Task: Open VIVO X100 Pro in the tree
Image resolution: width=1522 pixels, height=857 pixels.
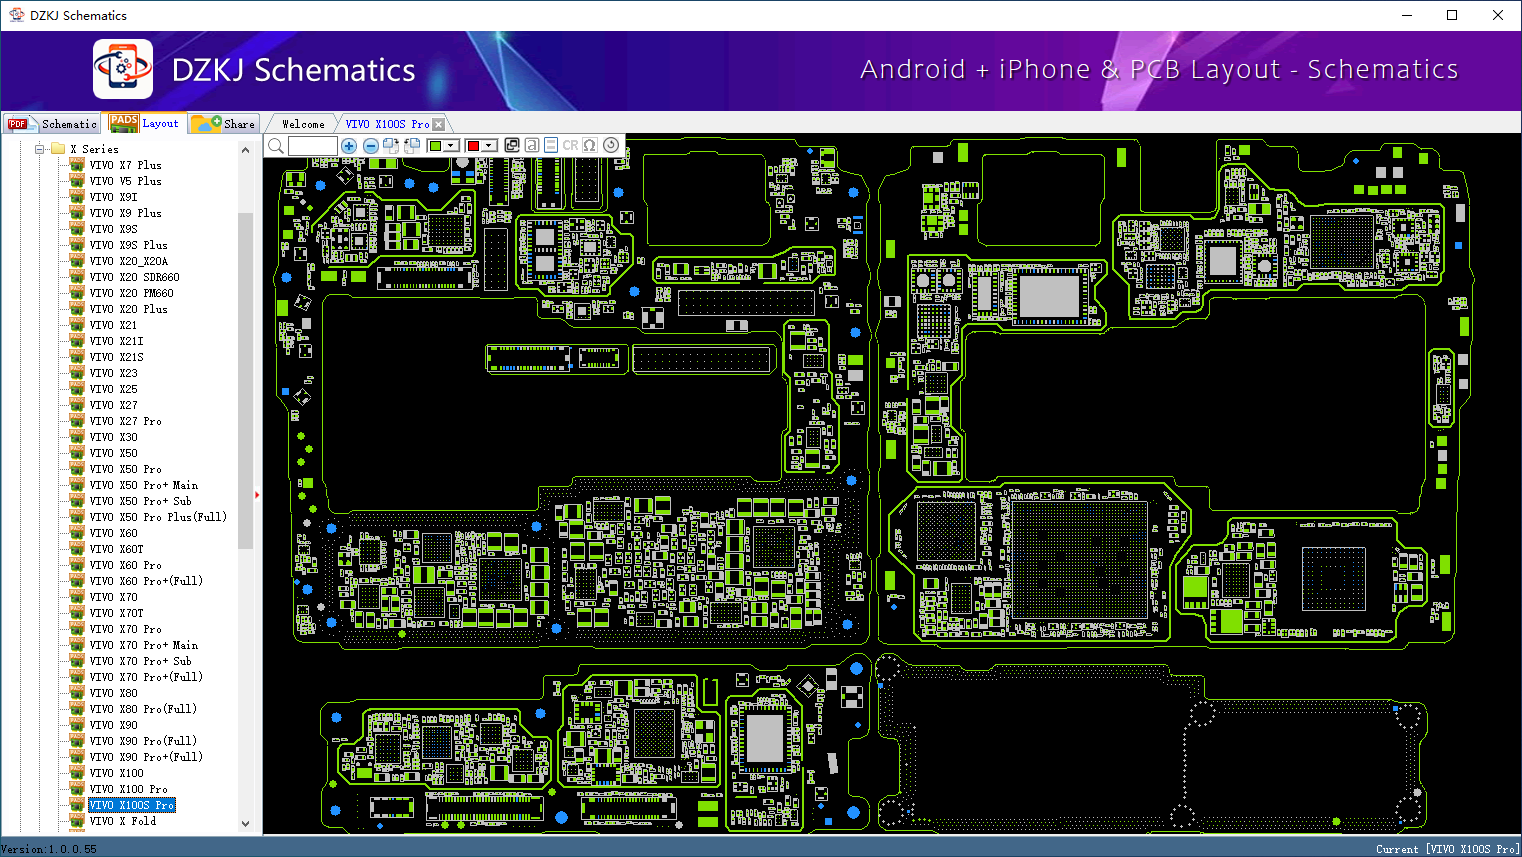Action: (x=128, y=789)
